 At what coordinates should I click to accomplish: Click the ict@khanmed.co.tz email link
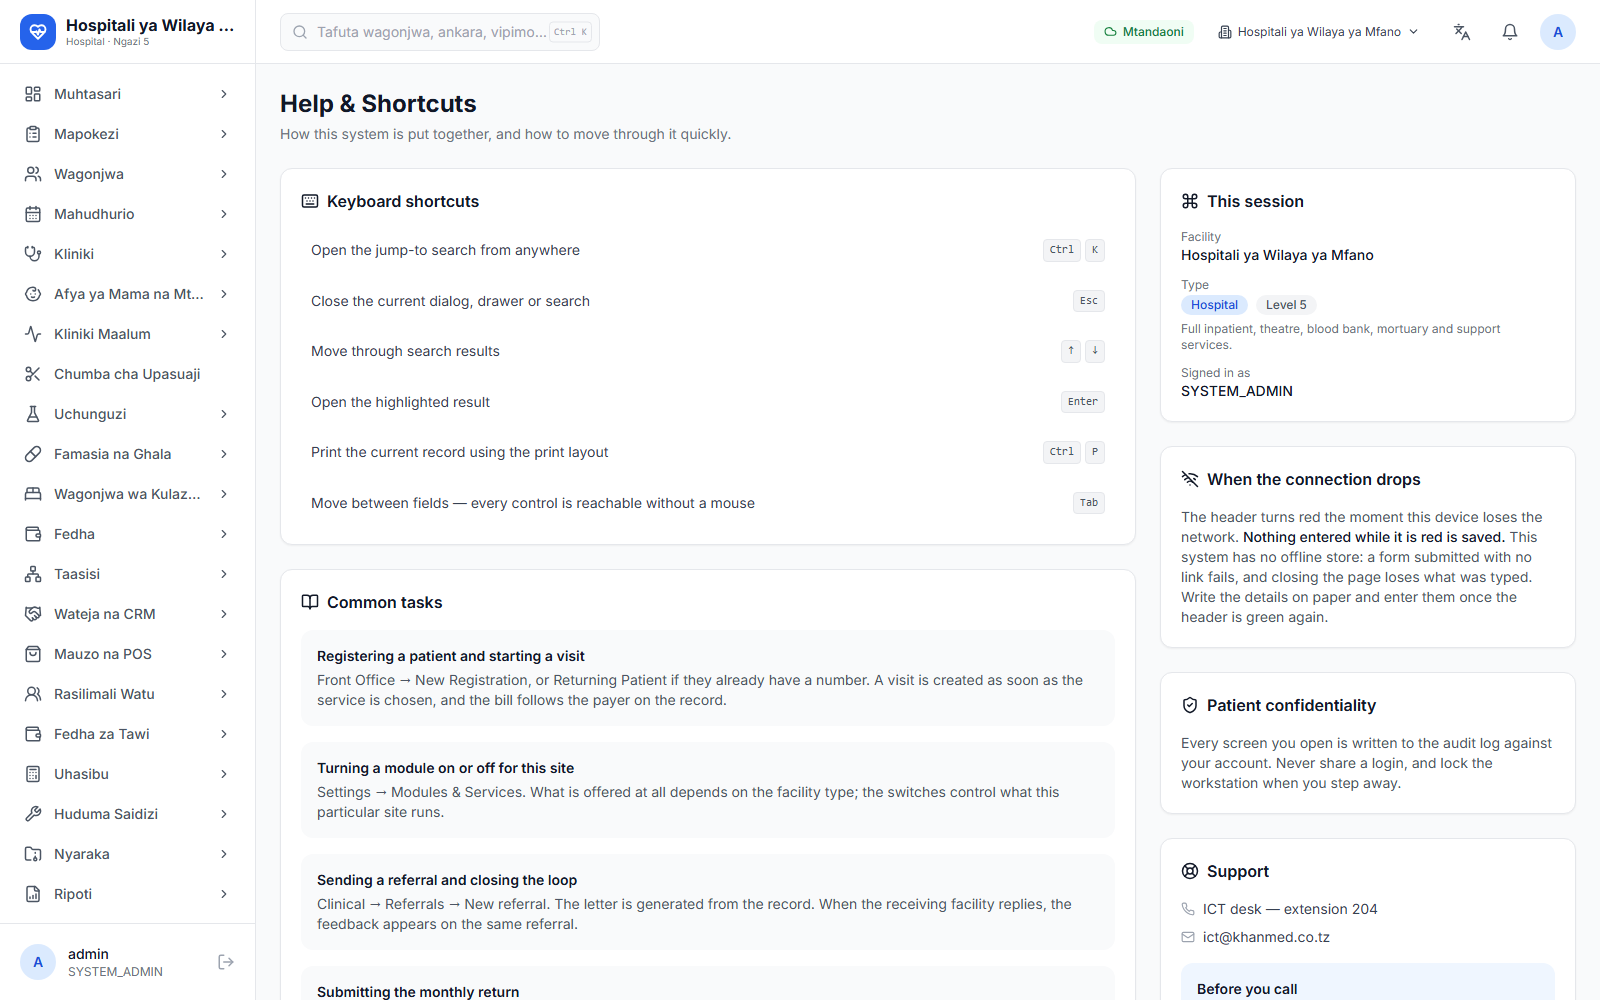click(x=1266, y=937)
